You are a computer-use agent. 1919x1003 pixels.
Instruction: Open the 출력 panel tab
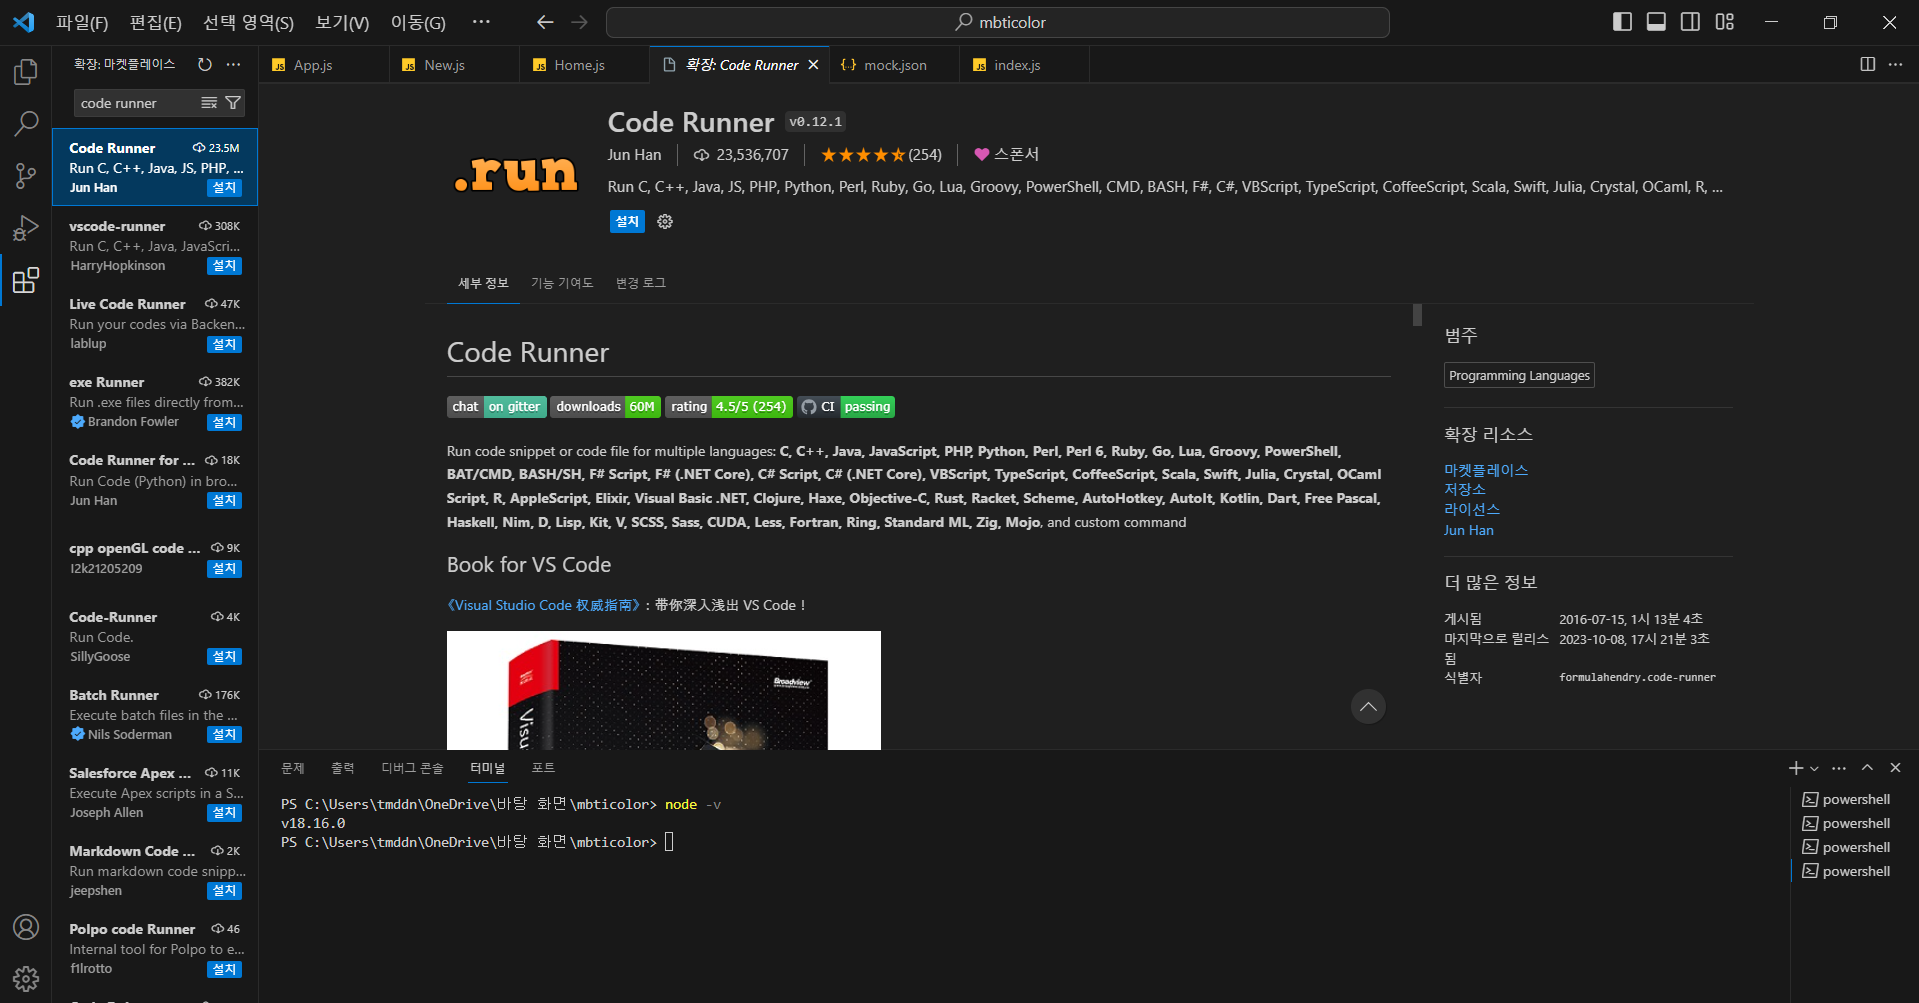pos(343,768)
